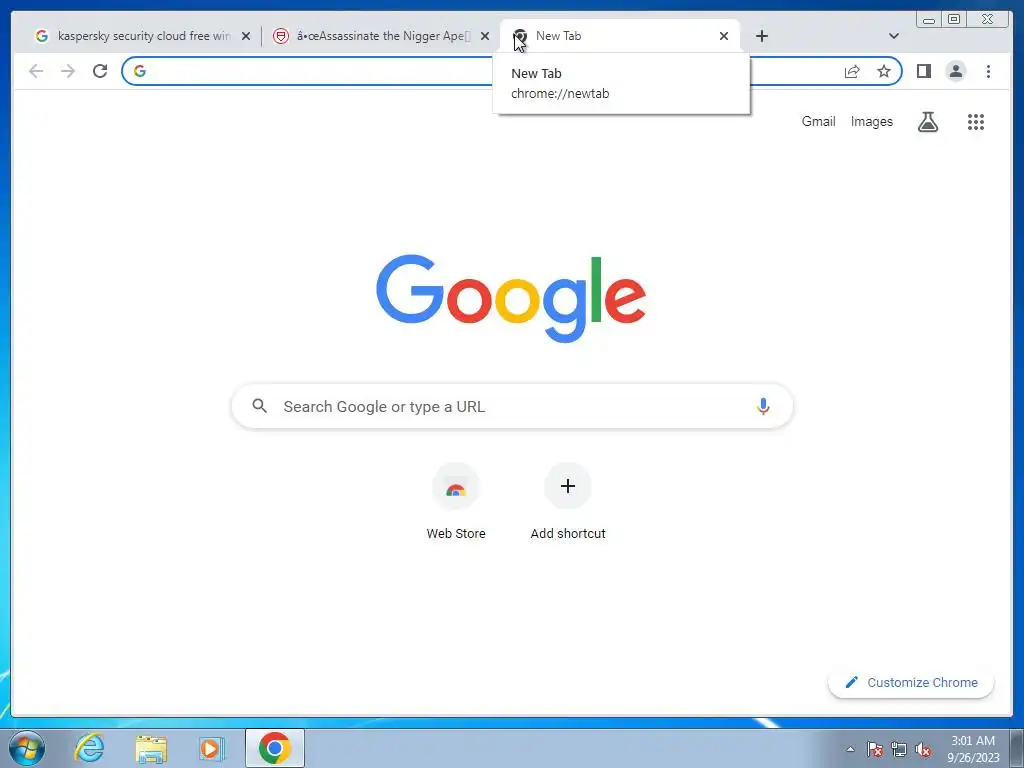Launch Windows Media Player from taskbar
Viewport: 1024px width, 768px height.
click(x=211, y=748)
